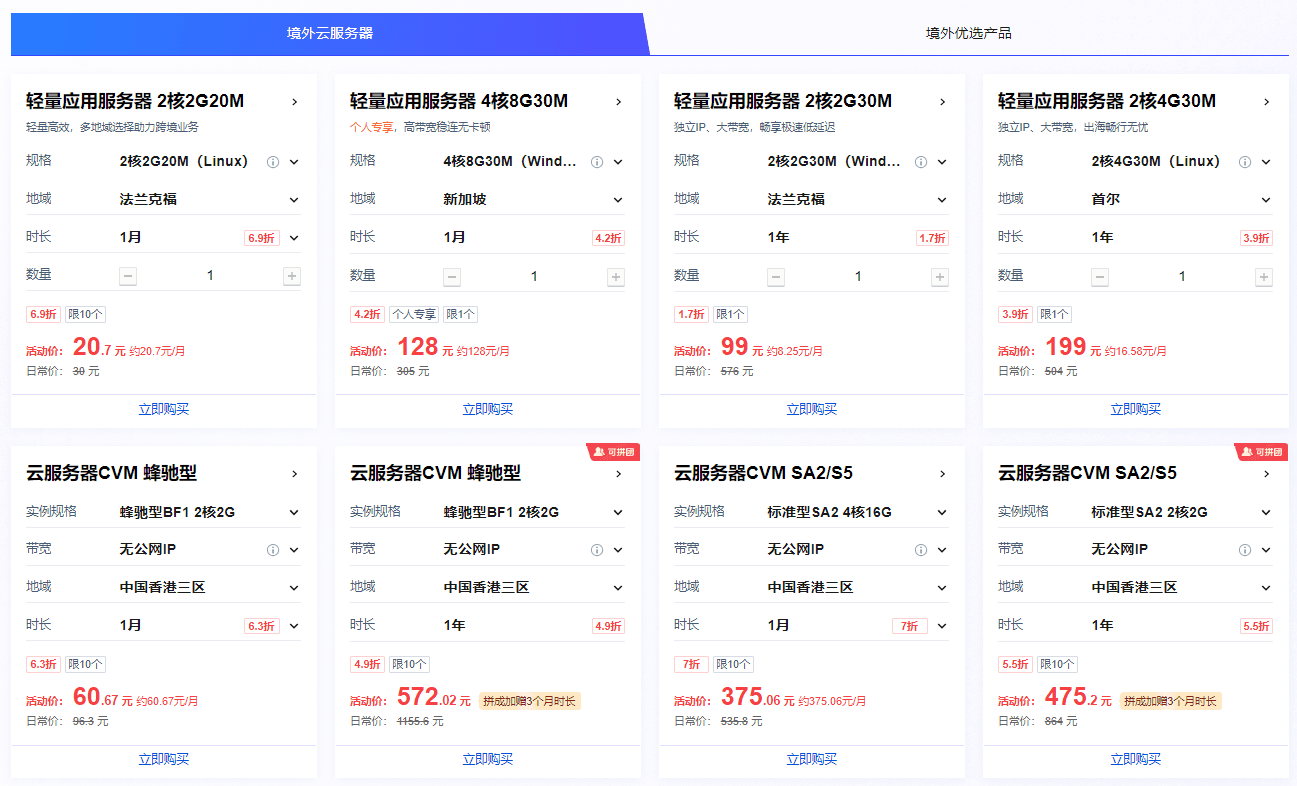
Task: Open details arrow for 蜂驰型 1年 card
Action: pyautogui.click(x=618, y=474)
